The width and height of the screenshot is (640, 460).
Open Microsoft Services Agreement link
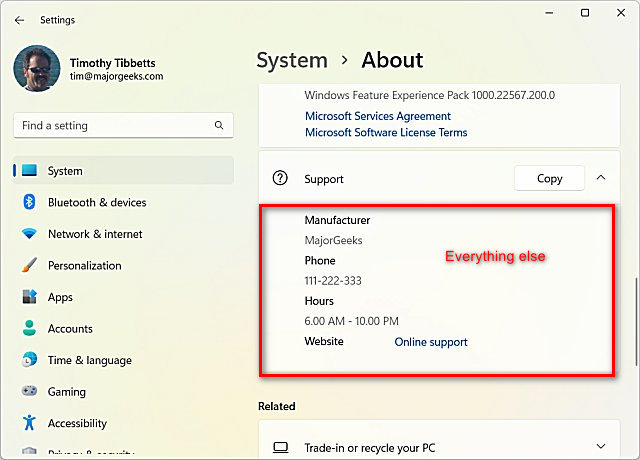[378, 116]
